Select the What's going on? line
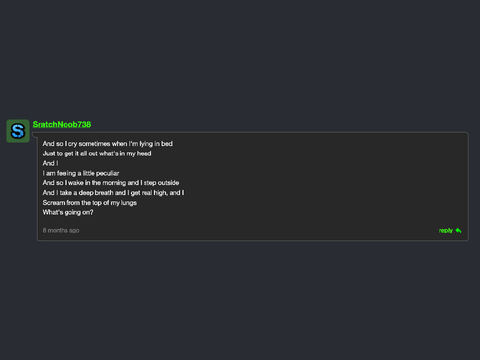Image resolution: width=480 pixels, height=360 pixels. point(68,212)
